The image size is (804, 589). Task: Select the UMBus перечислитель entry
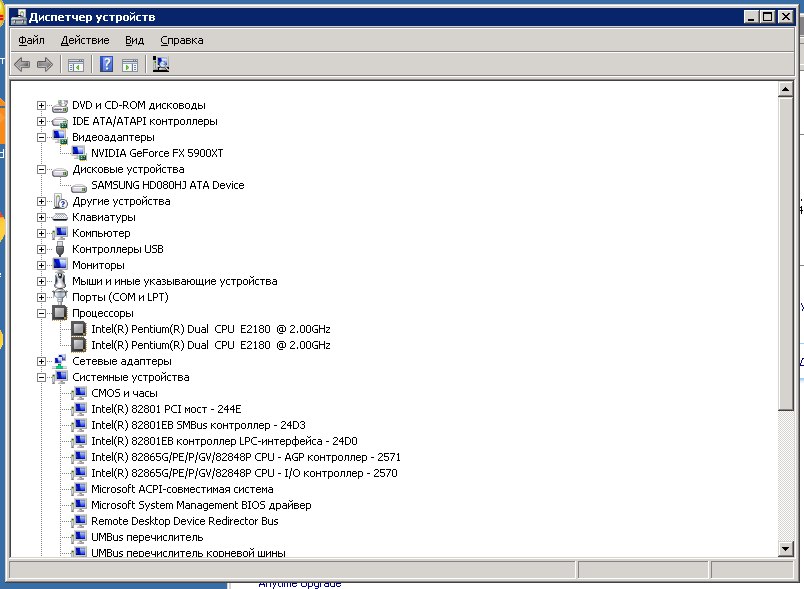147,537
